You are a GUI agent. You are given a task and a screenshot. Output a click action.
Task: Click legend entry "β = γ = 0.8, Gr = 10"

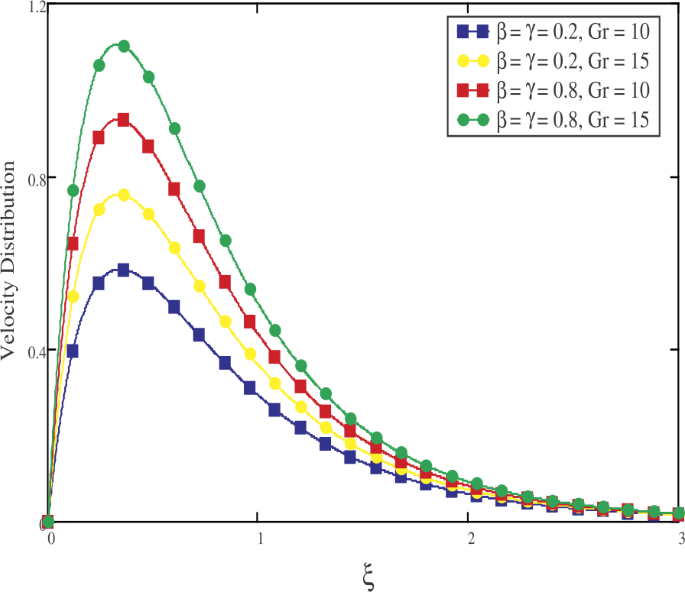tap(553, 90)
